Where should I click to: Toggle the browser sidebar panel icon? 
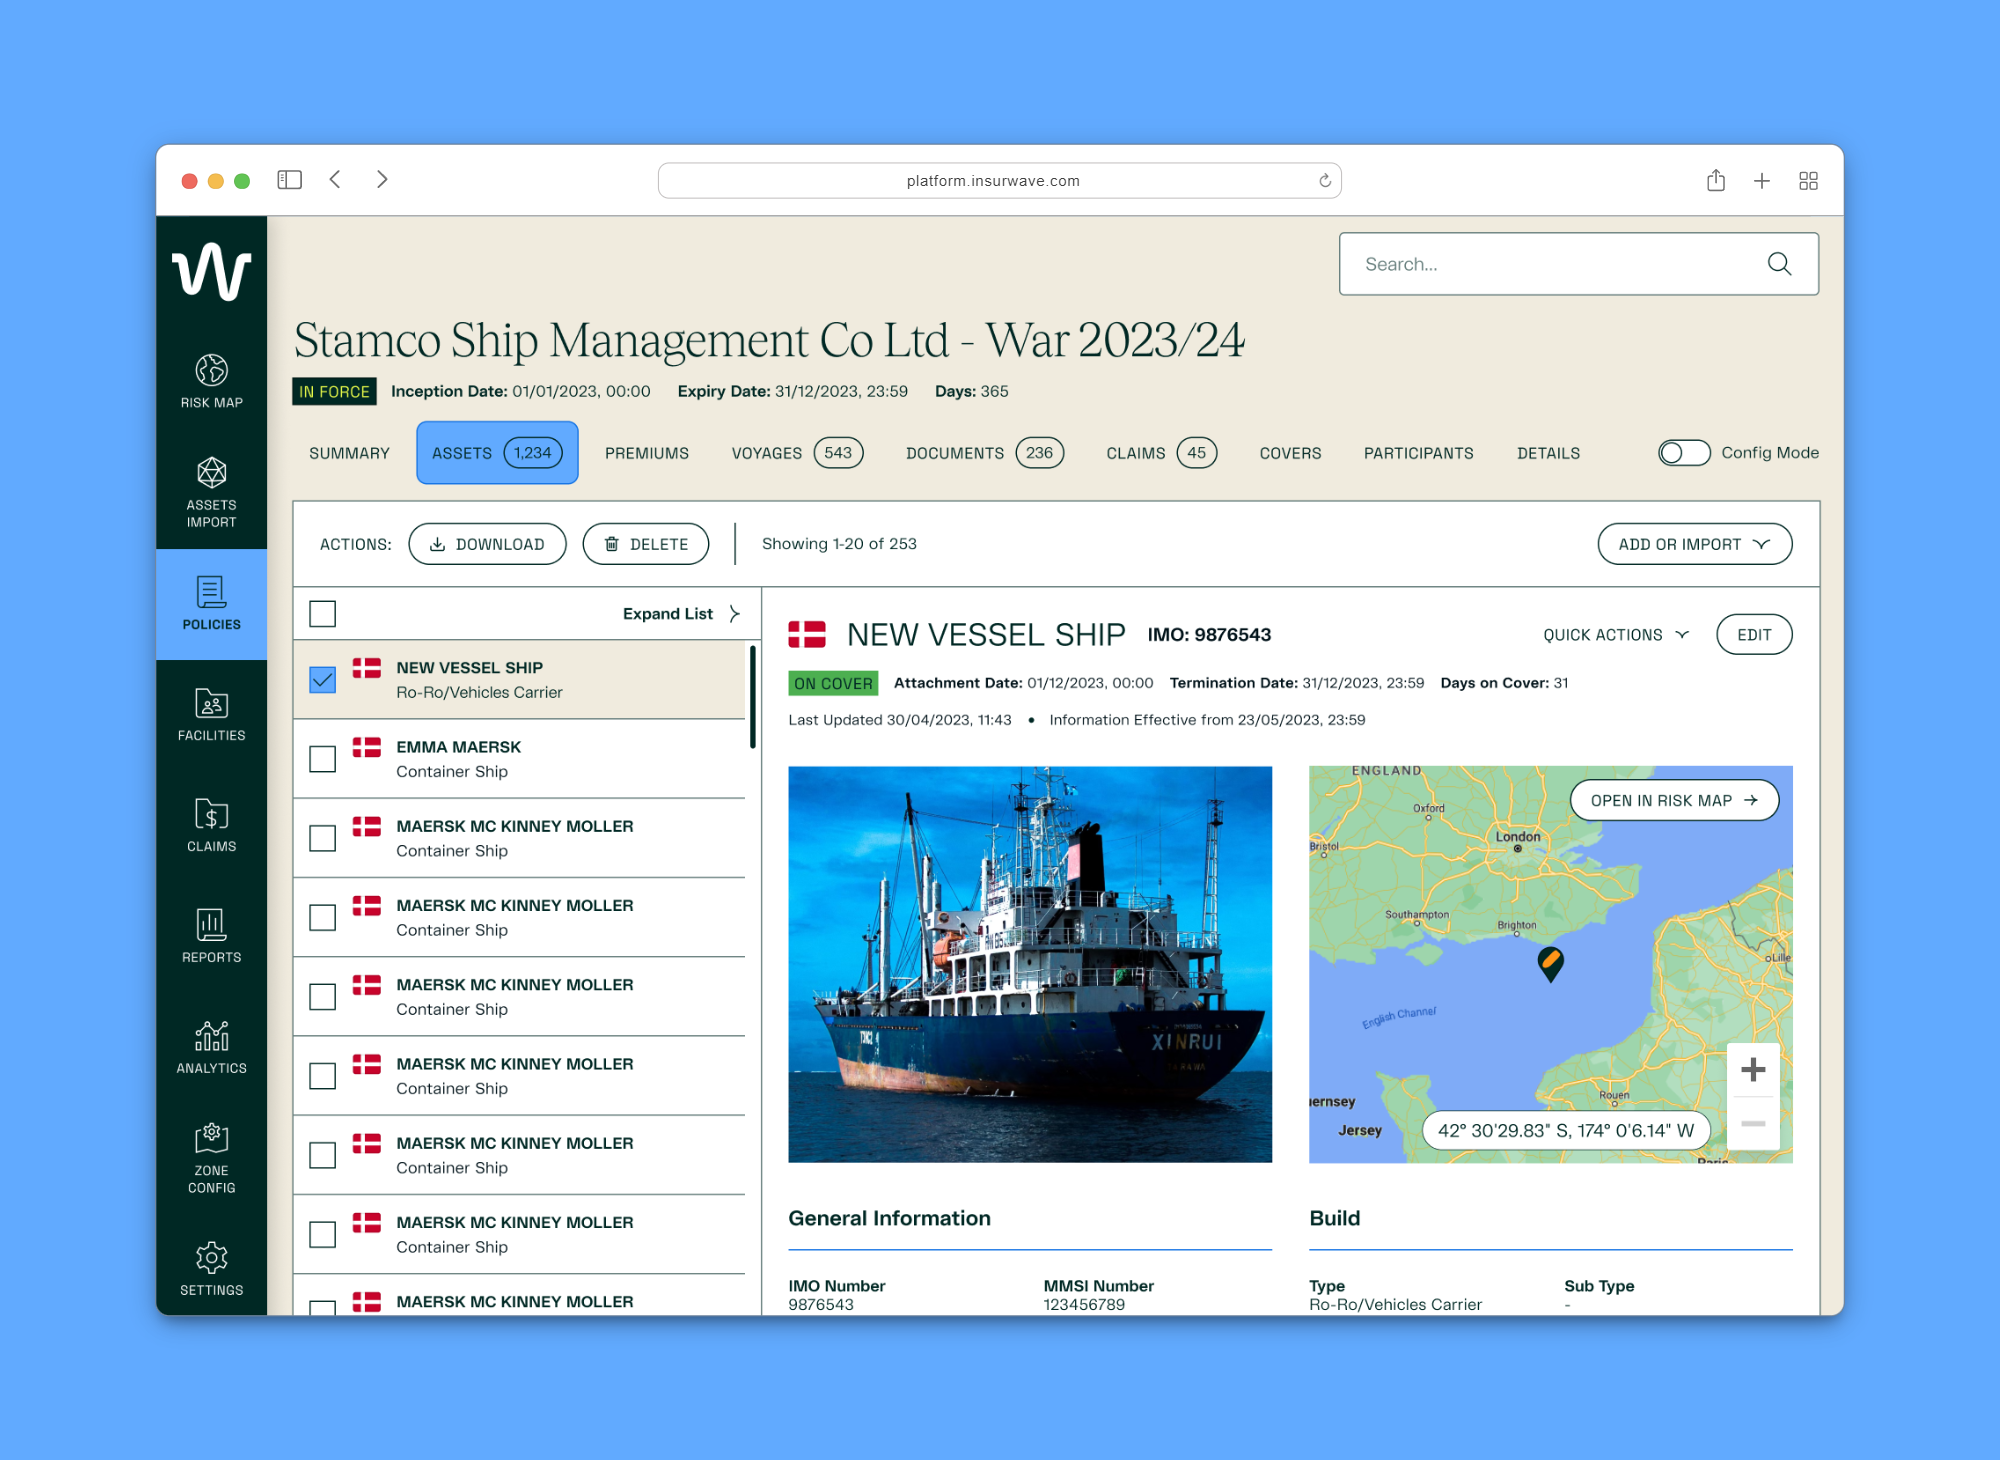point(290,180)
